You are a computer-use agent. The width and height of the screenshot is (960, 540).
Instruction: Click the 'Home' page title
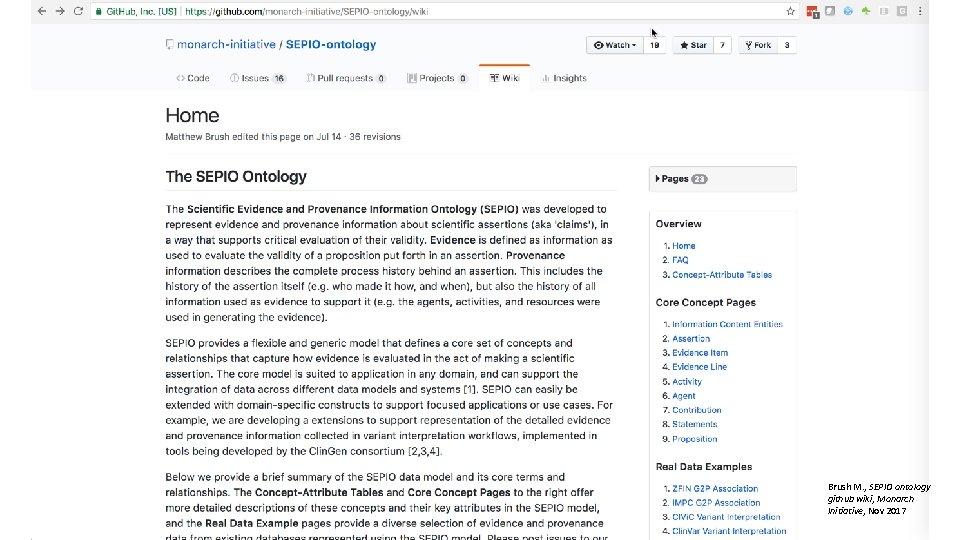pos(192,115)
